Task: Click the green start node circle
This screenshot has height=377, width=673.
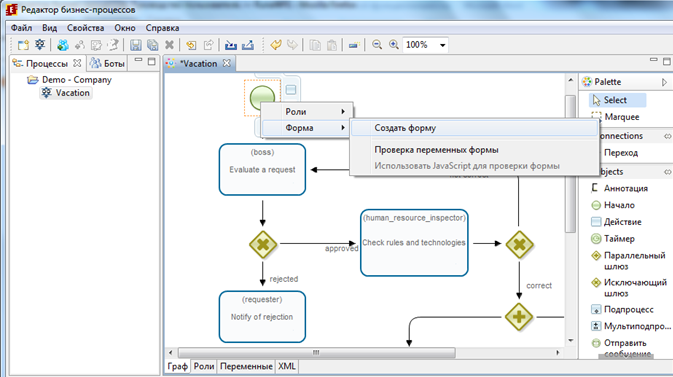Action: [x=262, y=97]
